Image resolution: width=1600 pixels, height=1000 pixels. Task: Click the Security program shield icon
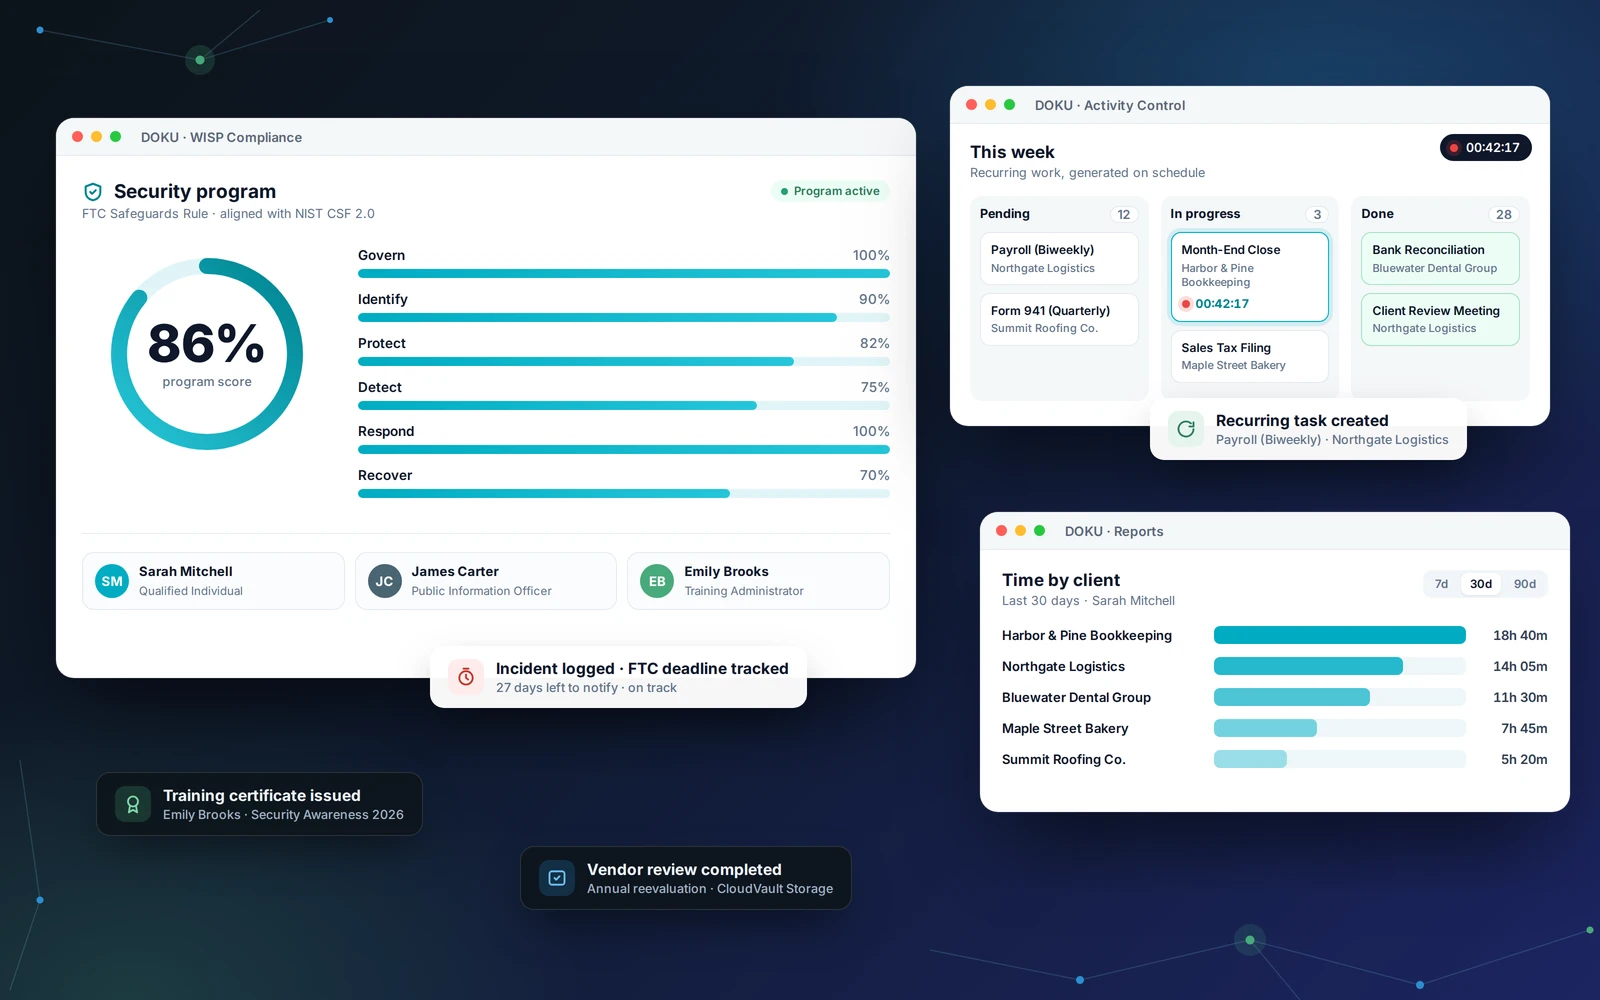coord(93,192)
